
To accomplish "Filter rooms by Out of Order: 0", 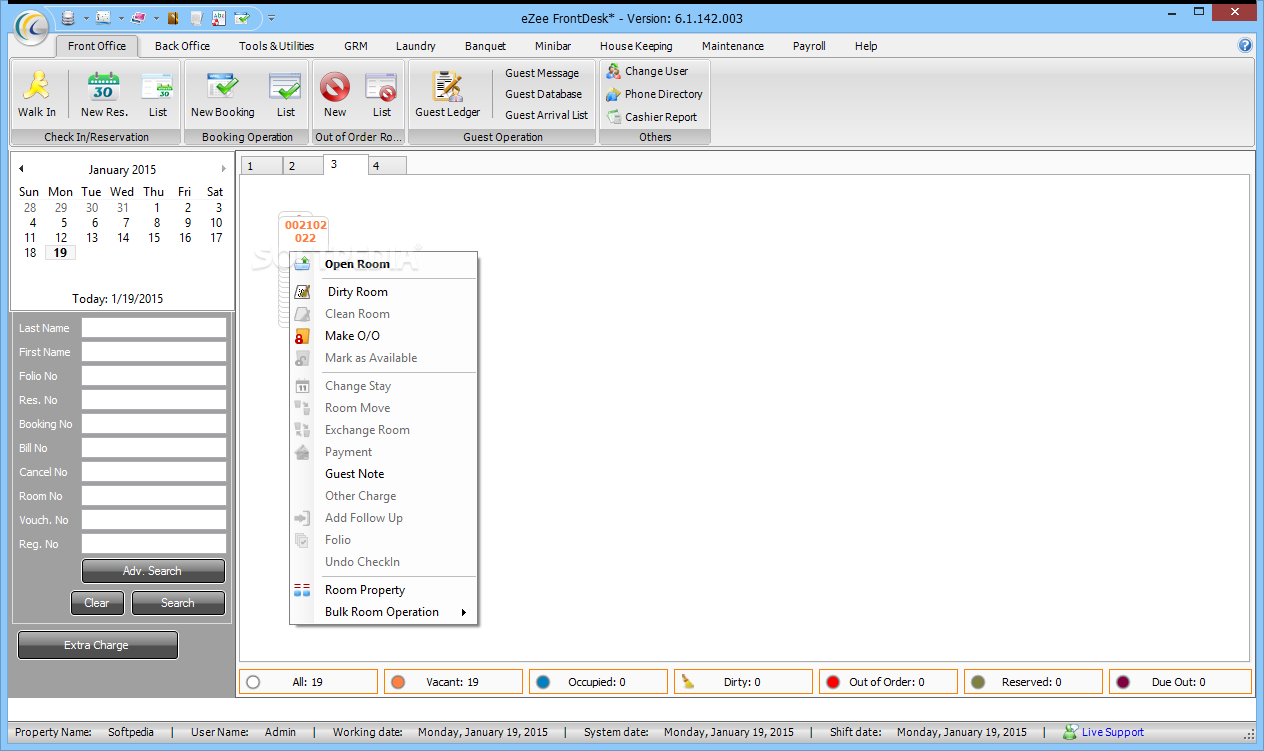I will 888,682.
